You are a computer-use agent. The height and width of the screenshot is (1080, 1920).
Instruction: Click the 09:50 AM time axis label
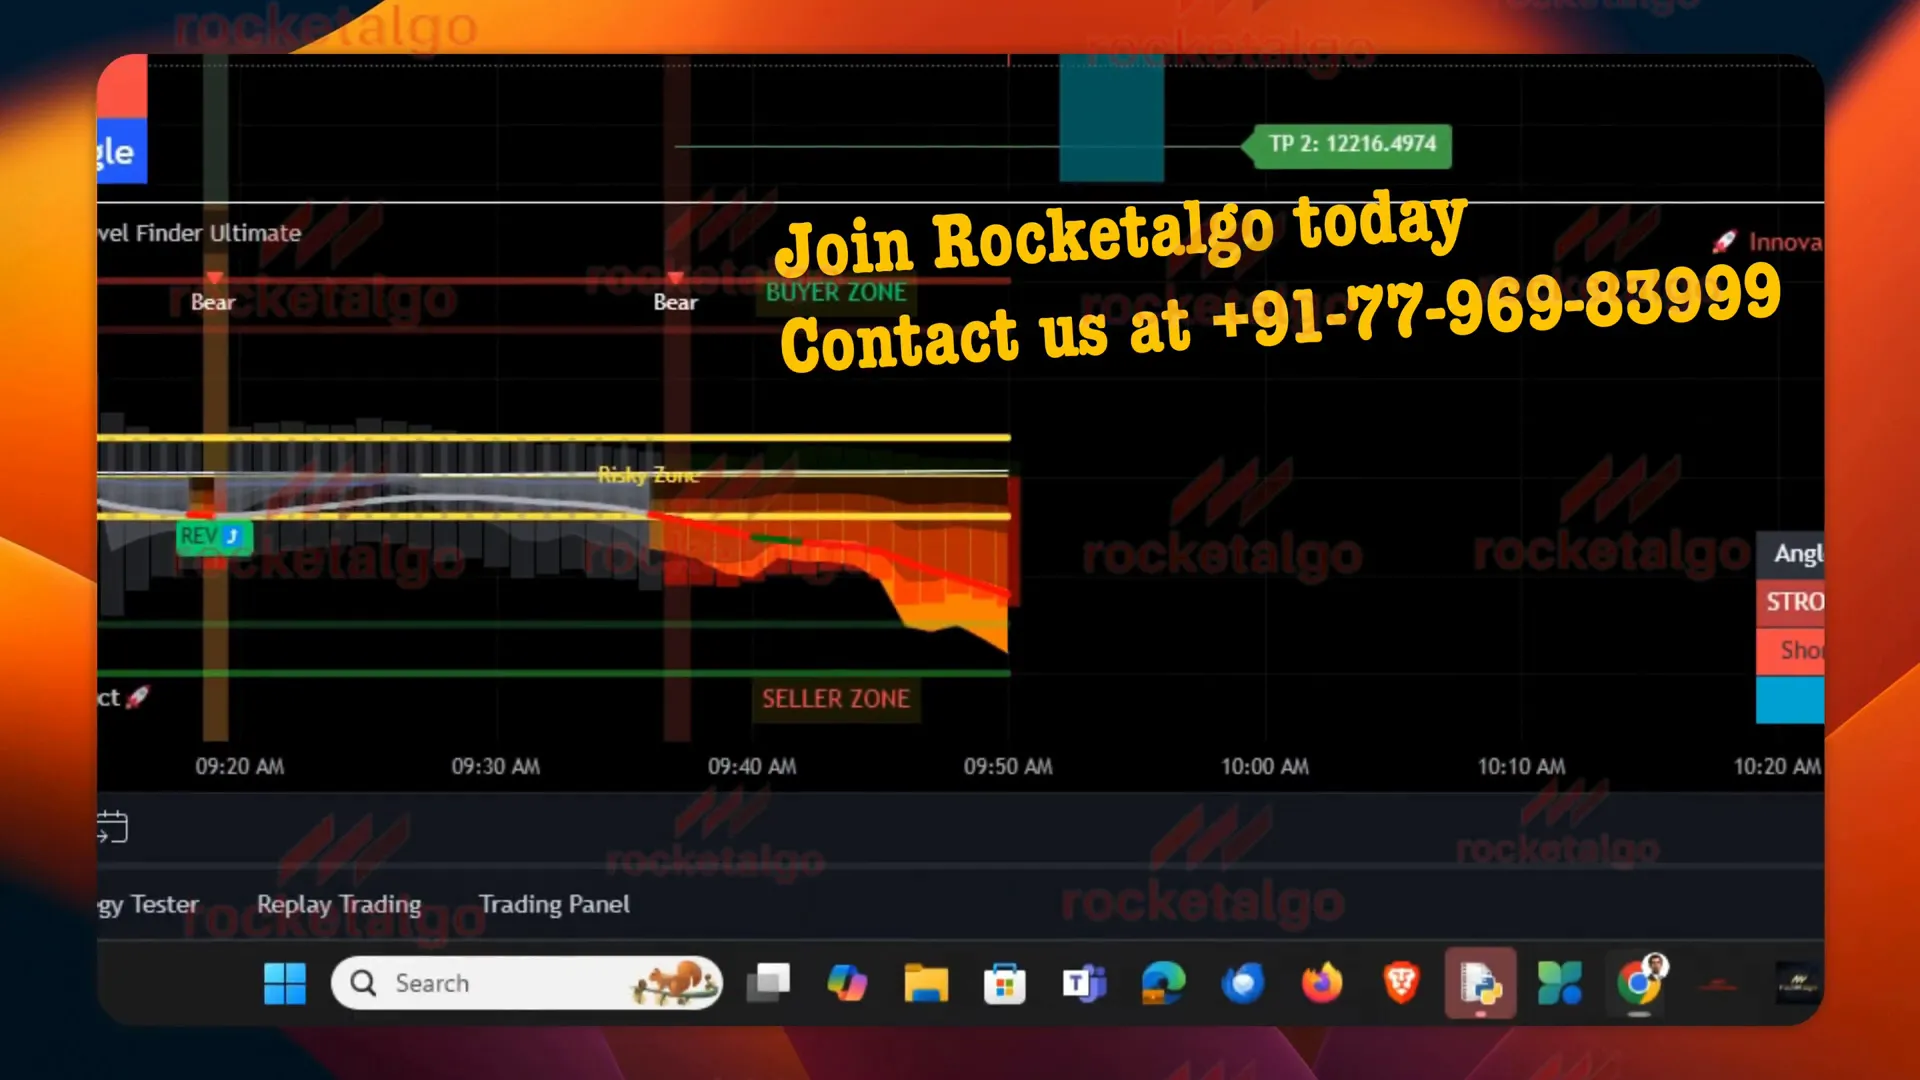coord(1008,767)
